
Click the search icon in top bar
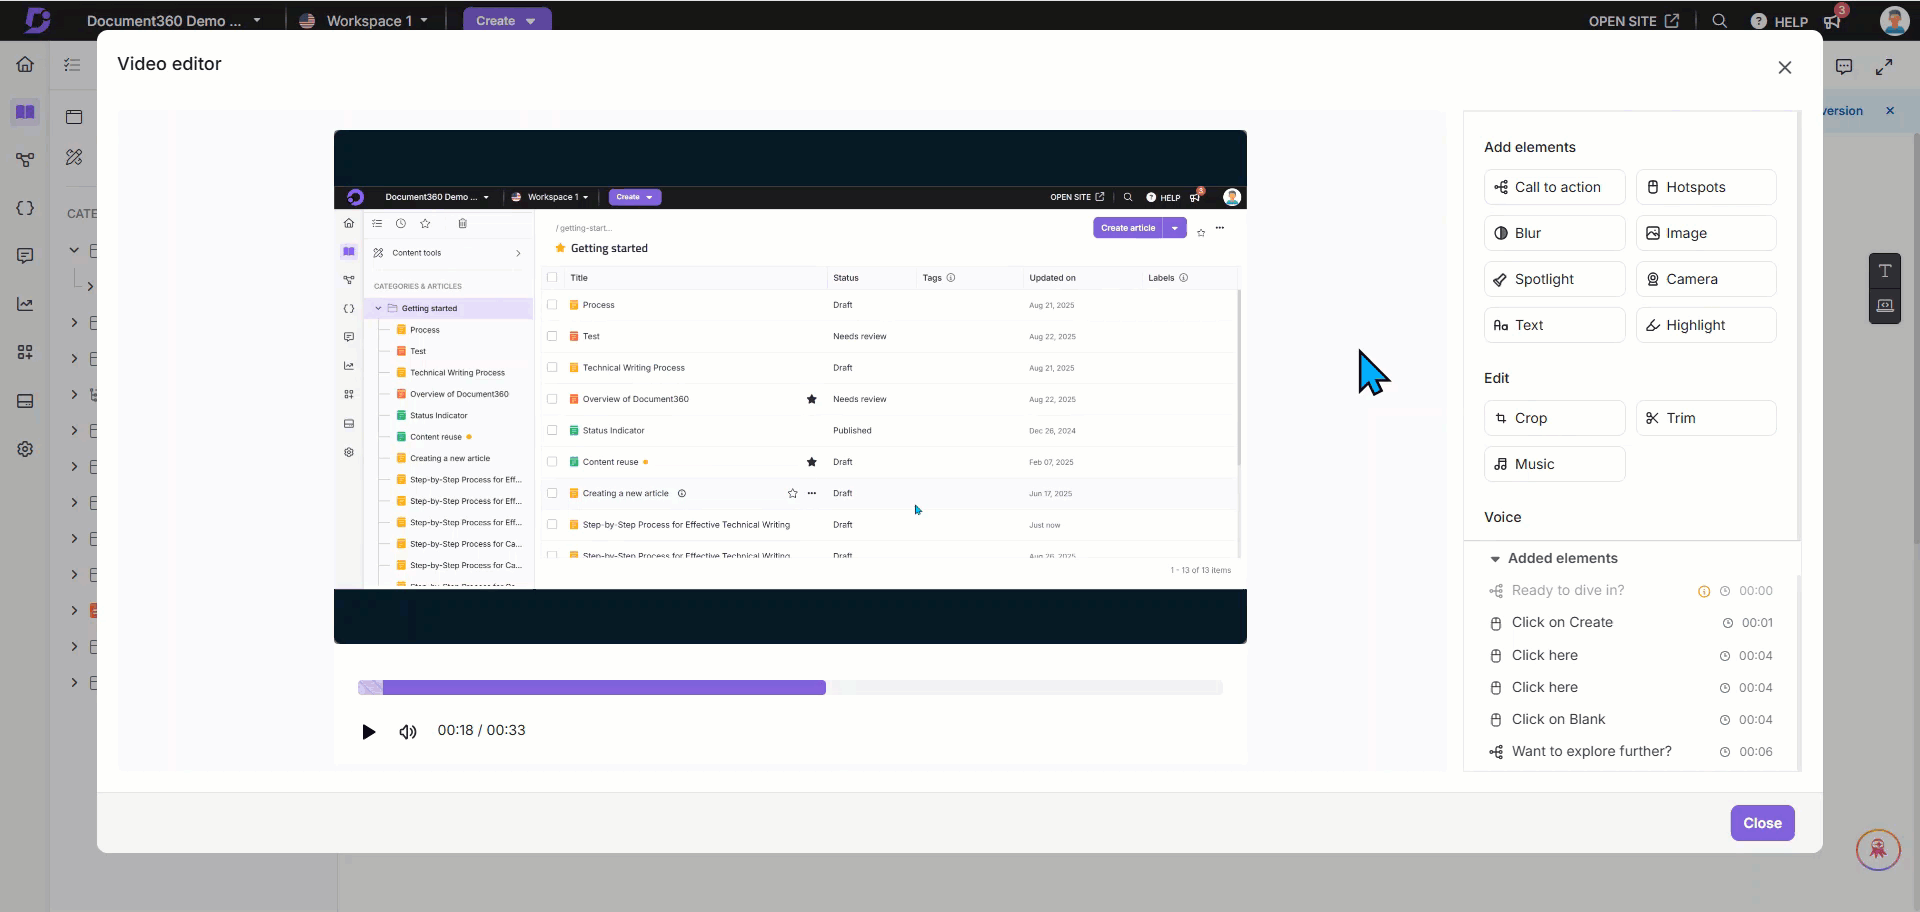[1719, 21]
